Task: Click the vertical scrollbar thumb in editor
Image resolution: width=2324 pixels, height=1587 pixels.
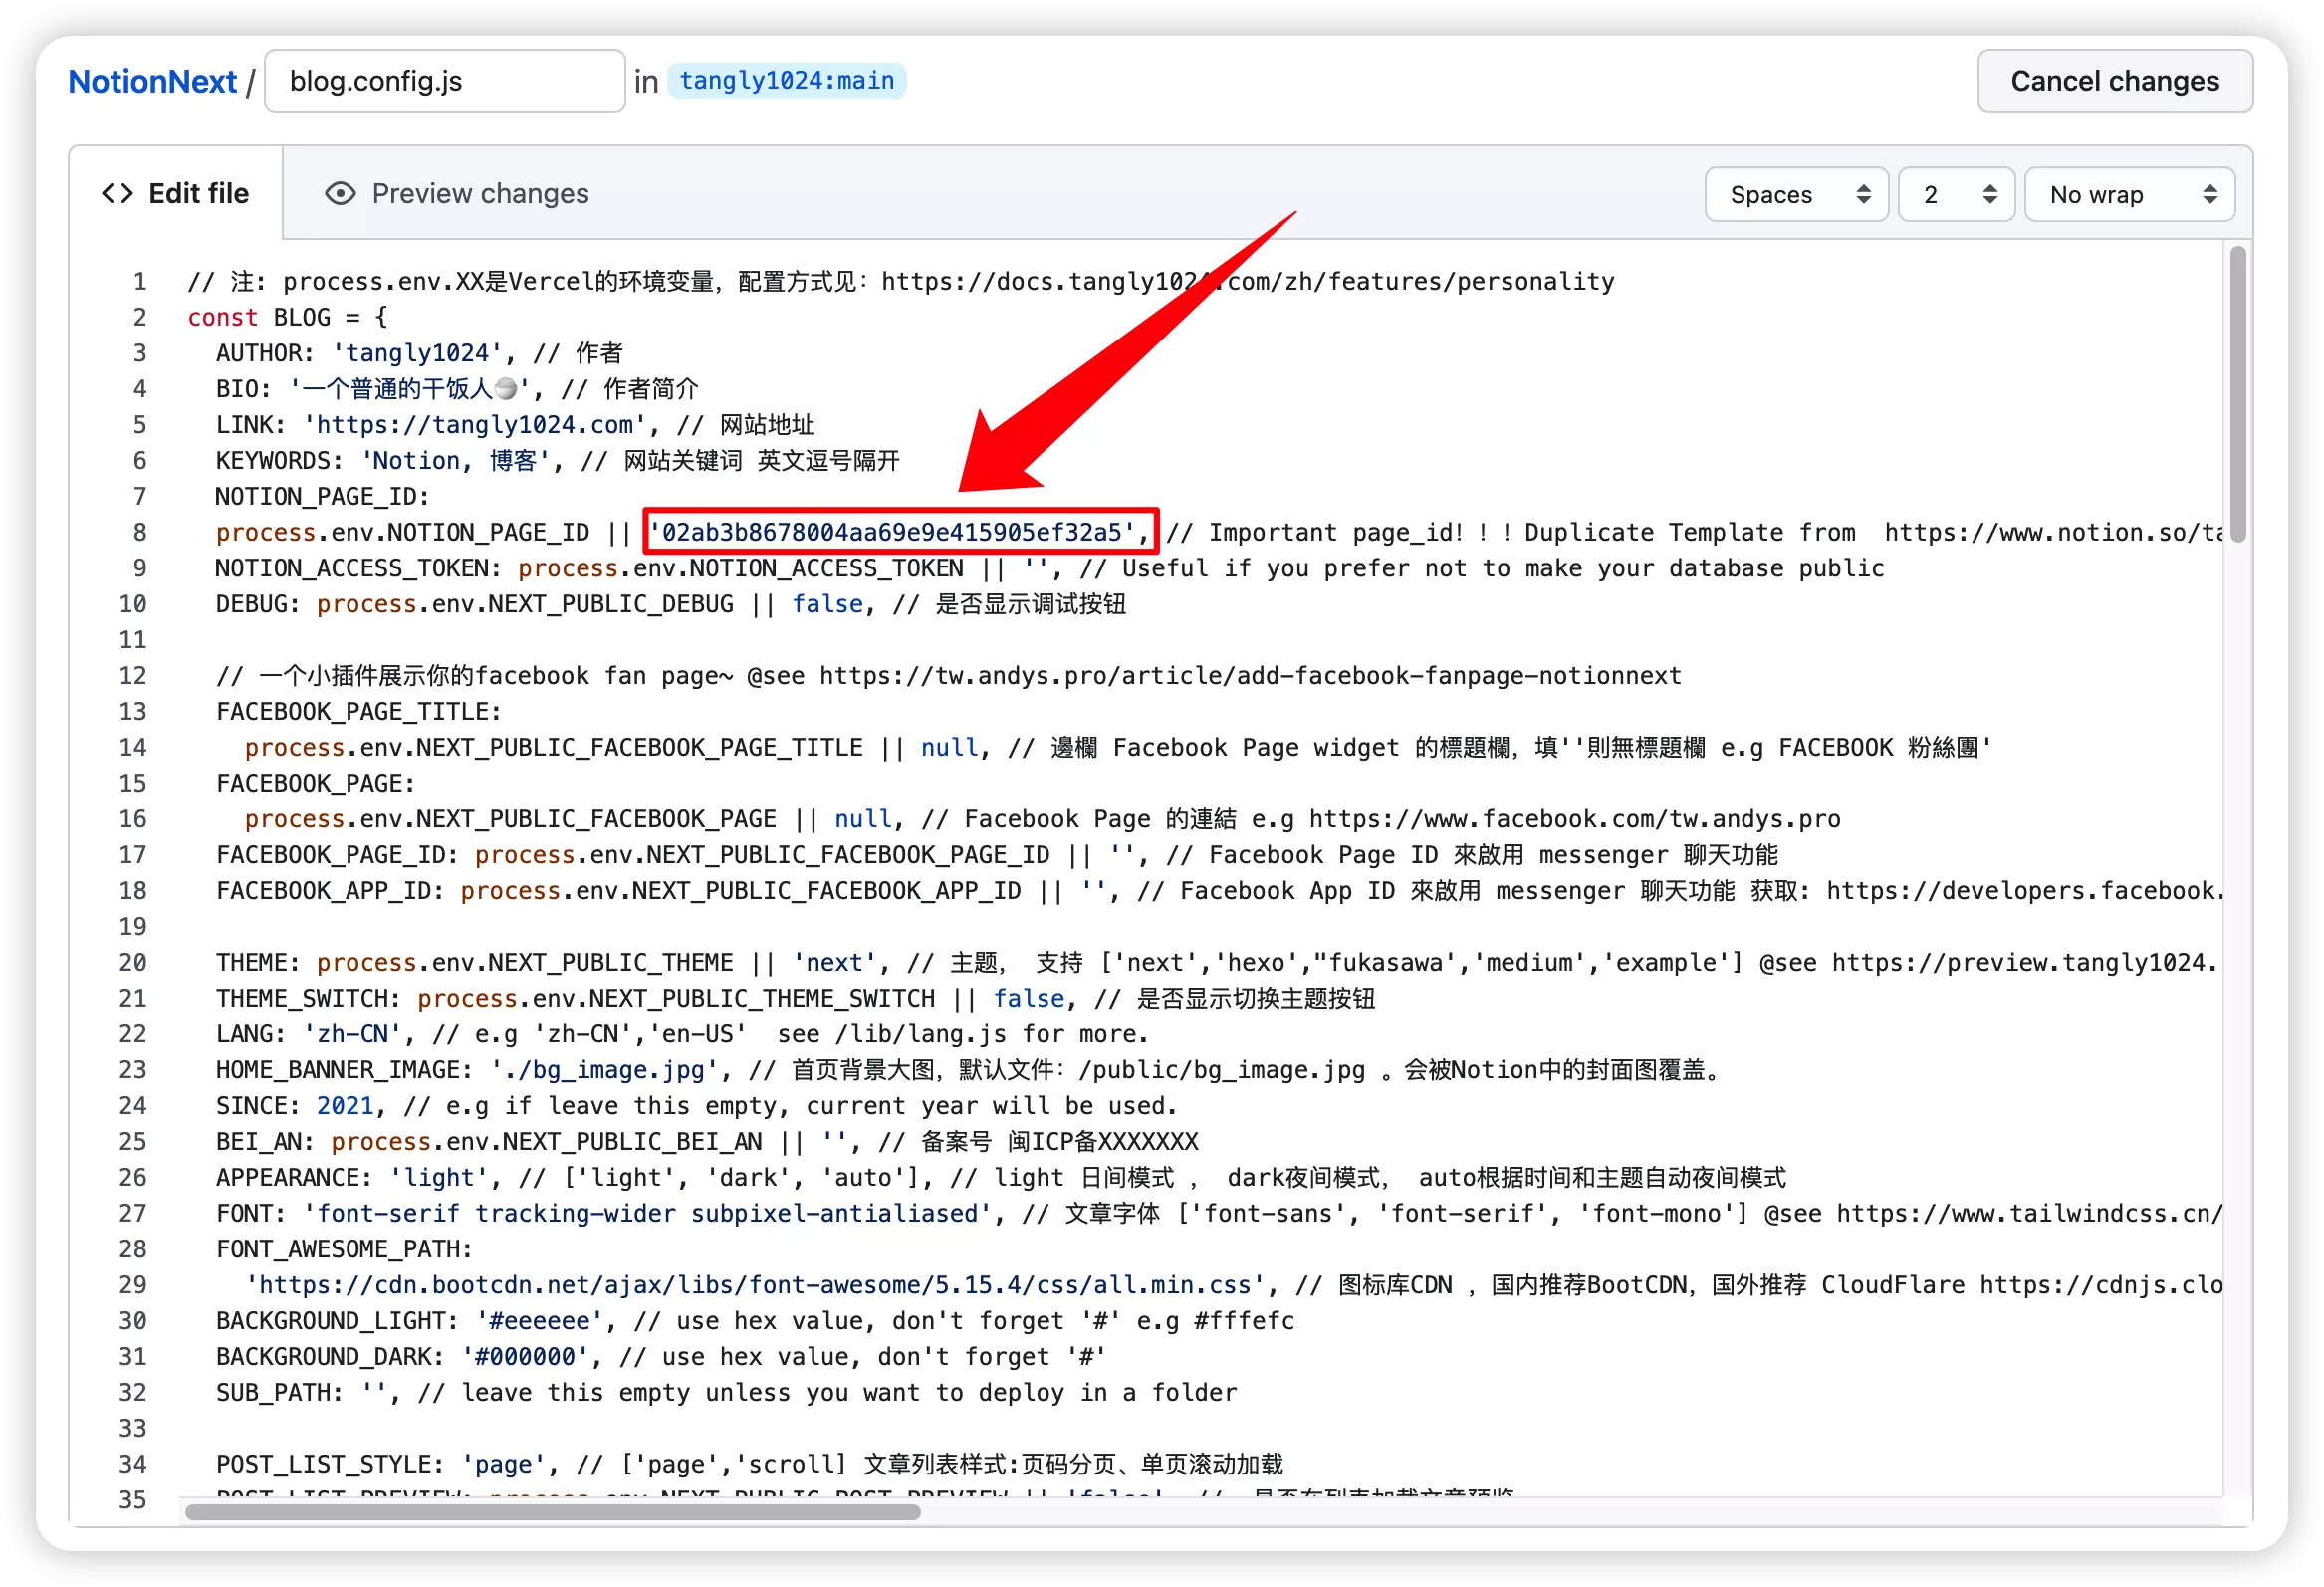Action: point(2237,393)
